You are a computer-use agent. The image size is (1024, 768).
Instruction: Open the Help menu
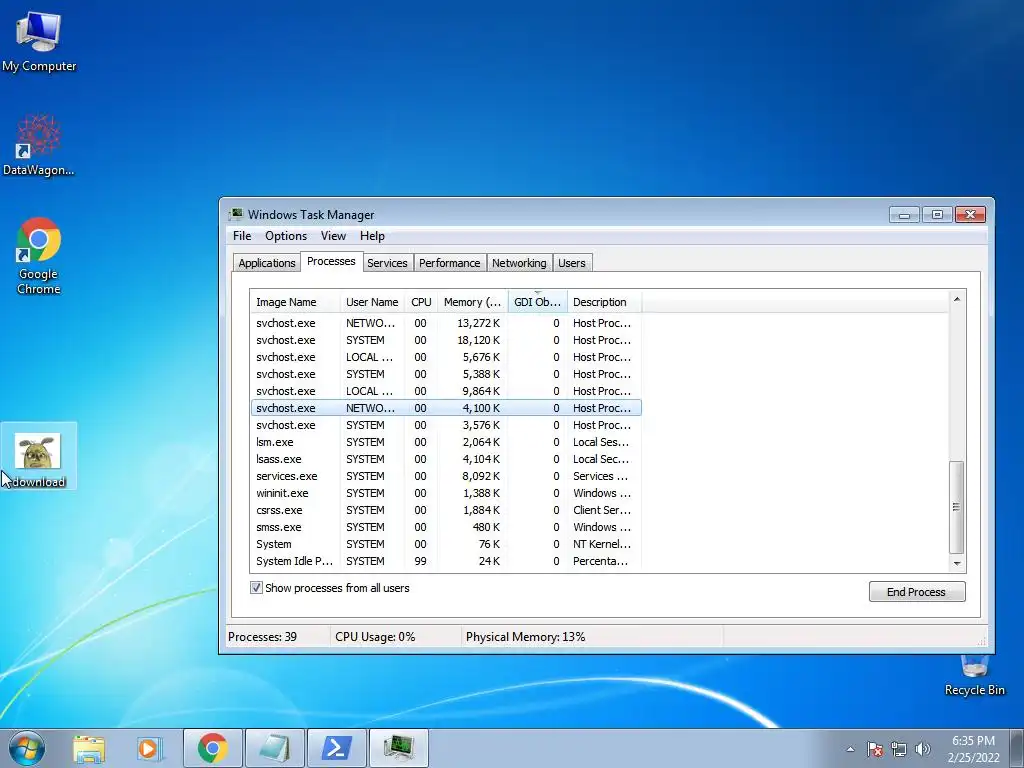pos(372,236)
